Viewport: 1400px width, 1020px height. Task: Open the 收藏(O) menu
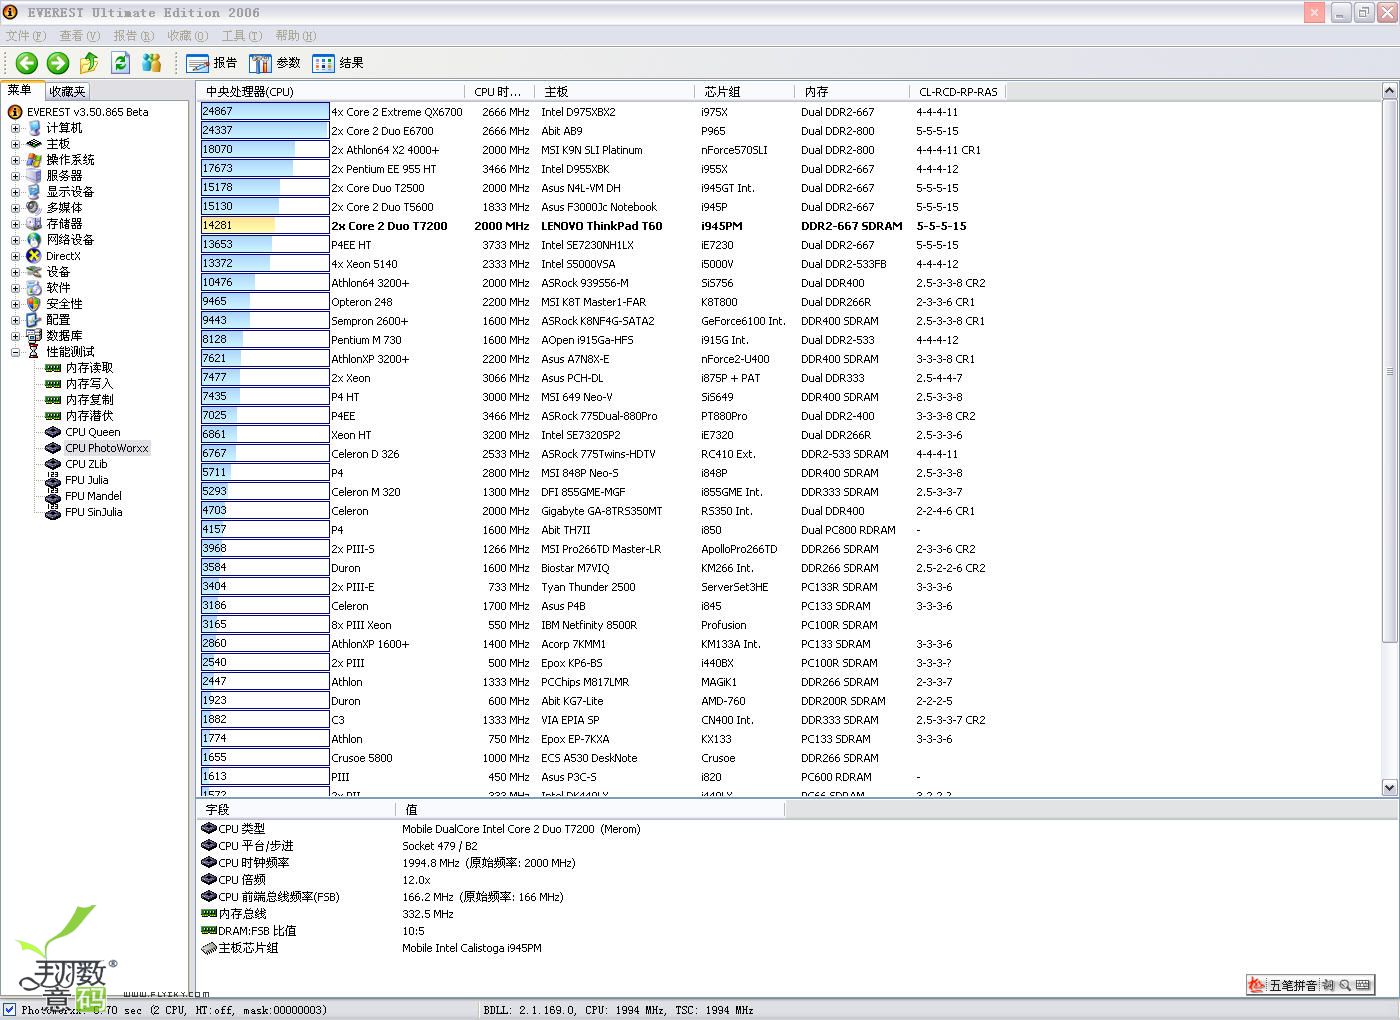pos(187,35)
